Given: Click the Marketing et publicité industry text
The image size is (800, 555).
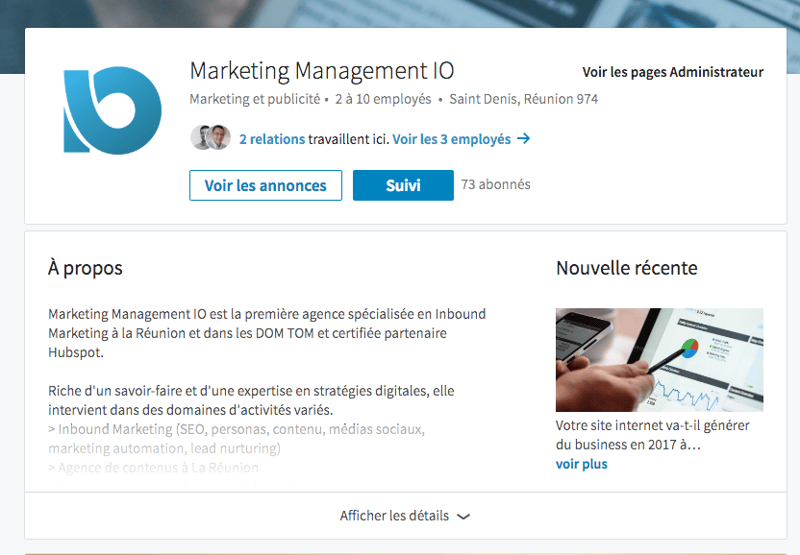Looking at the screenshot, I should [x=255, y=99].
